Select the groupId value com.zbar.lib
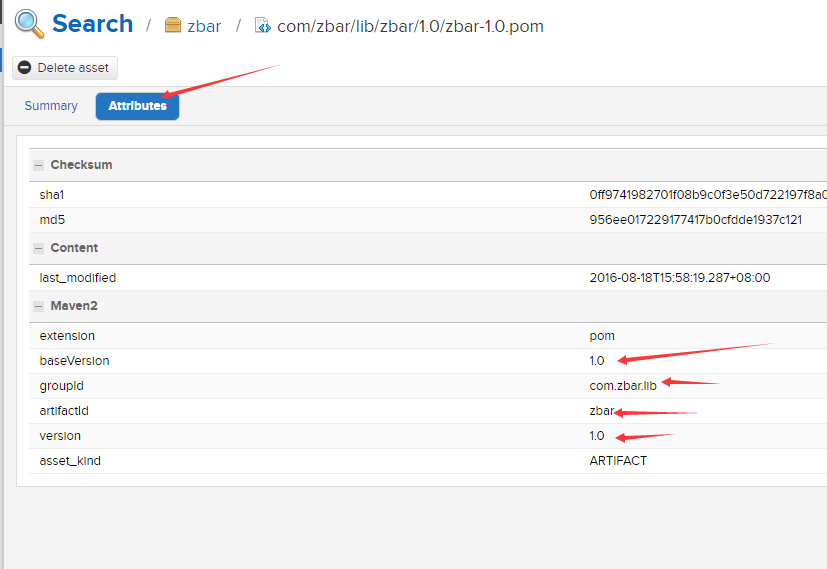The height and width of the screenshot is (569, 827). [623, 386]
